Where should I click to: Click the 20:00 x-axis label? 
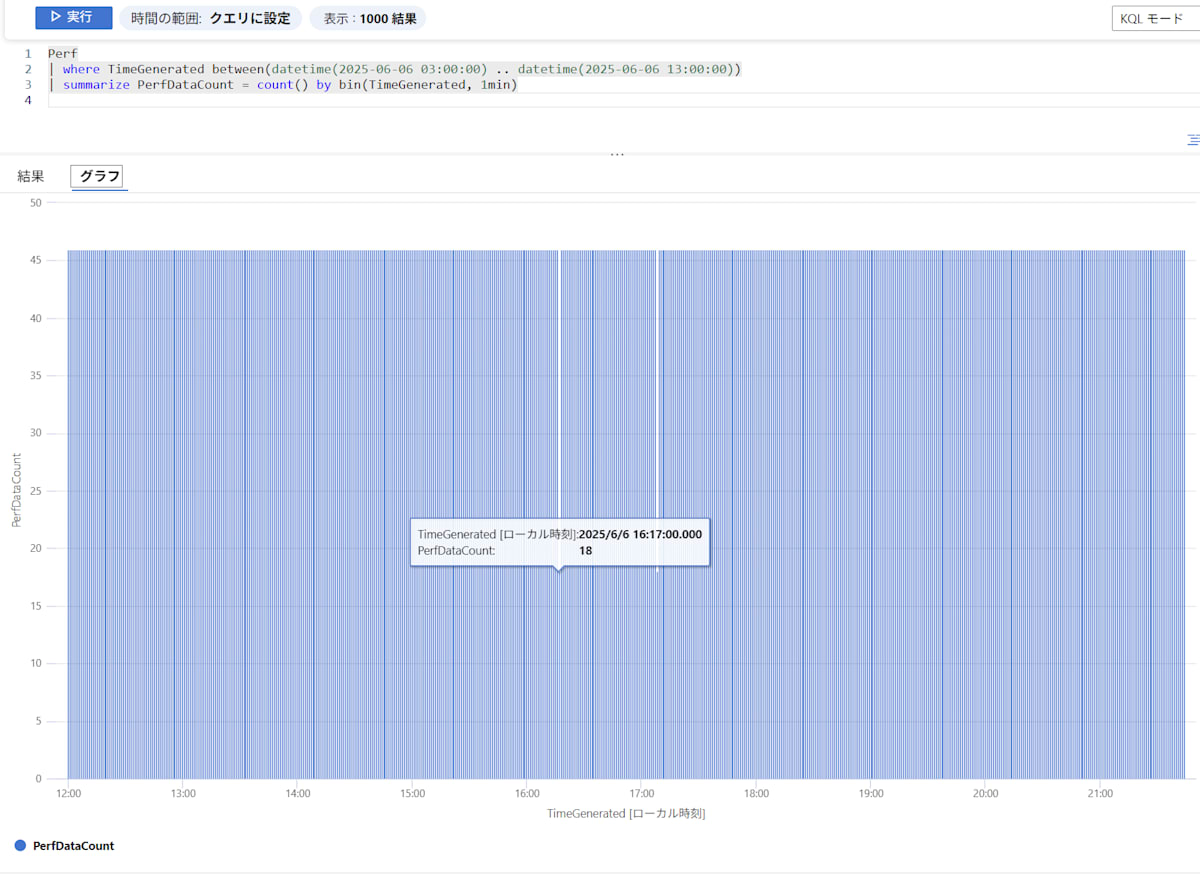click(985, 794)
